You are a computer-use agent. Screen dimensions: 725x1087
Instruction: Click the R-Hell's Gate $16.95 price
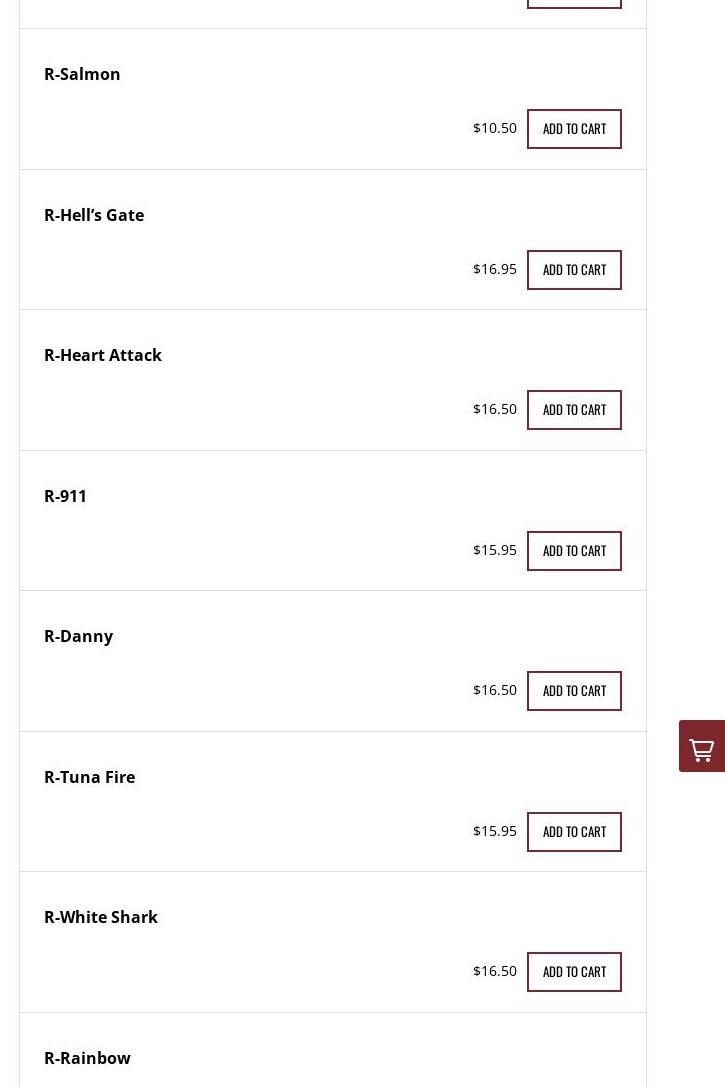point(495,269)
